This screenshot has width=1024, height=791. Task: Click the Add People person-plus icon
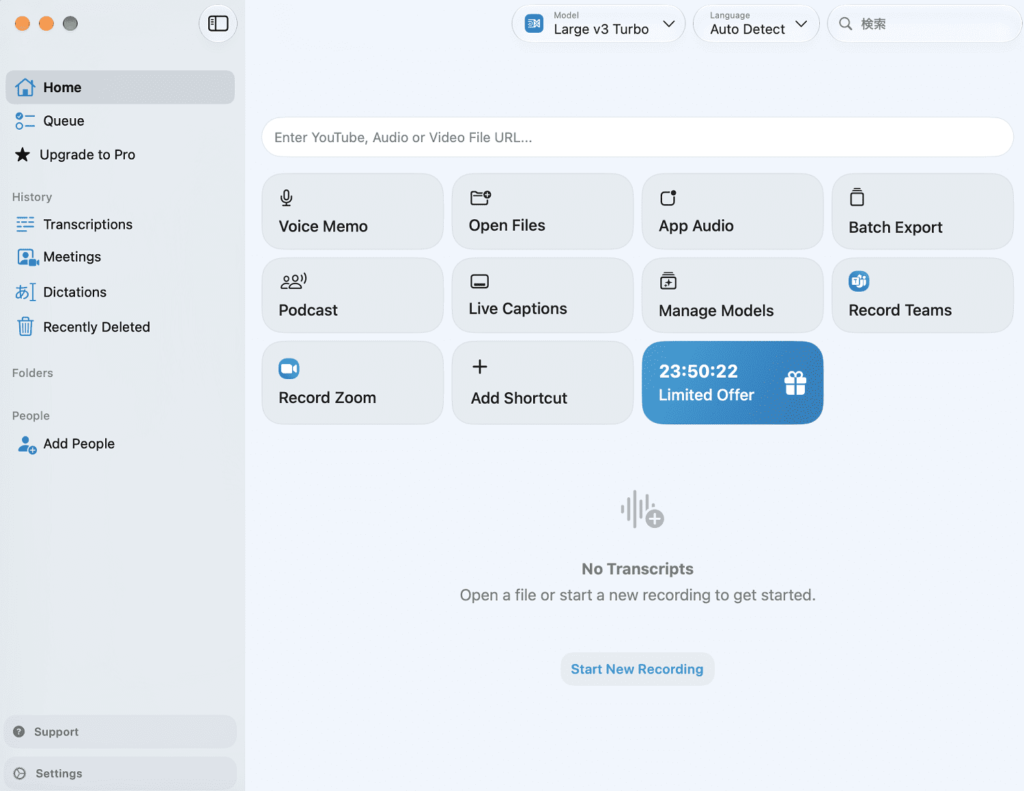[27, 445]
